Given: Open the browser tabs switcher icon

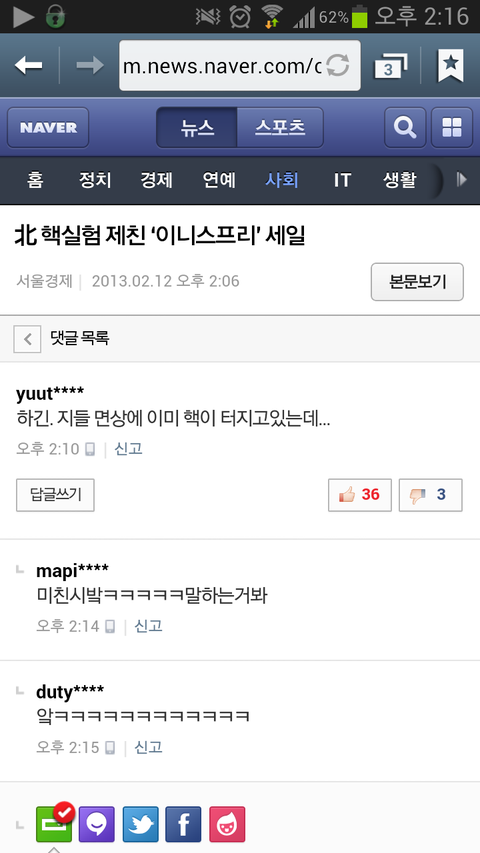Looking at the screenshot, I should pos(390,66).
